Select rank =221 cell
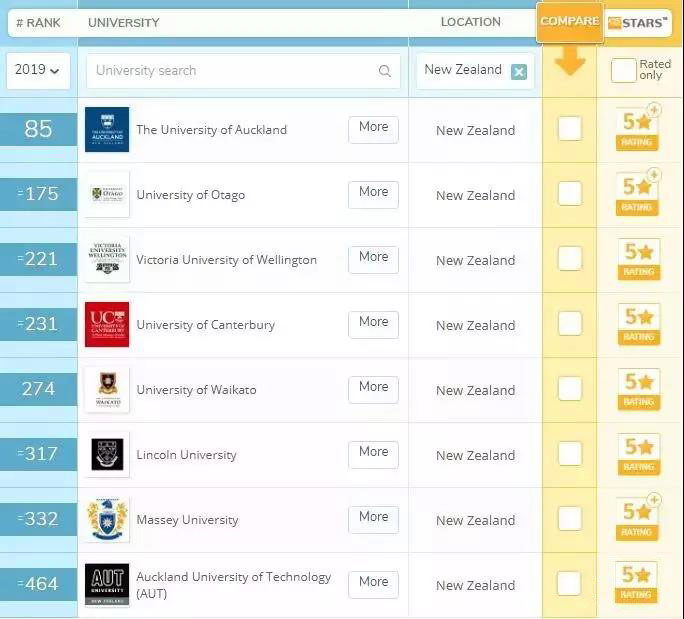Image resolution: width=684 pixels, height=619 pixels. (38, 260)
